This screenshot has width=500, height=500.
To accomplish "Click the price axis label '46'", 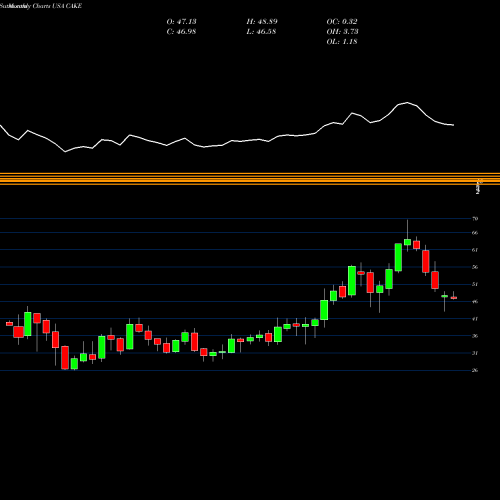I will coord(475,302).
